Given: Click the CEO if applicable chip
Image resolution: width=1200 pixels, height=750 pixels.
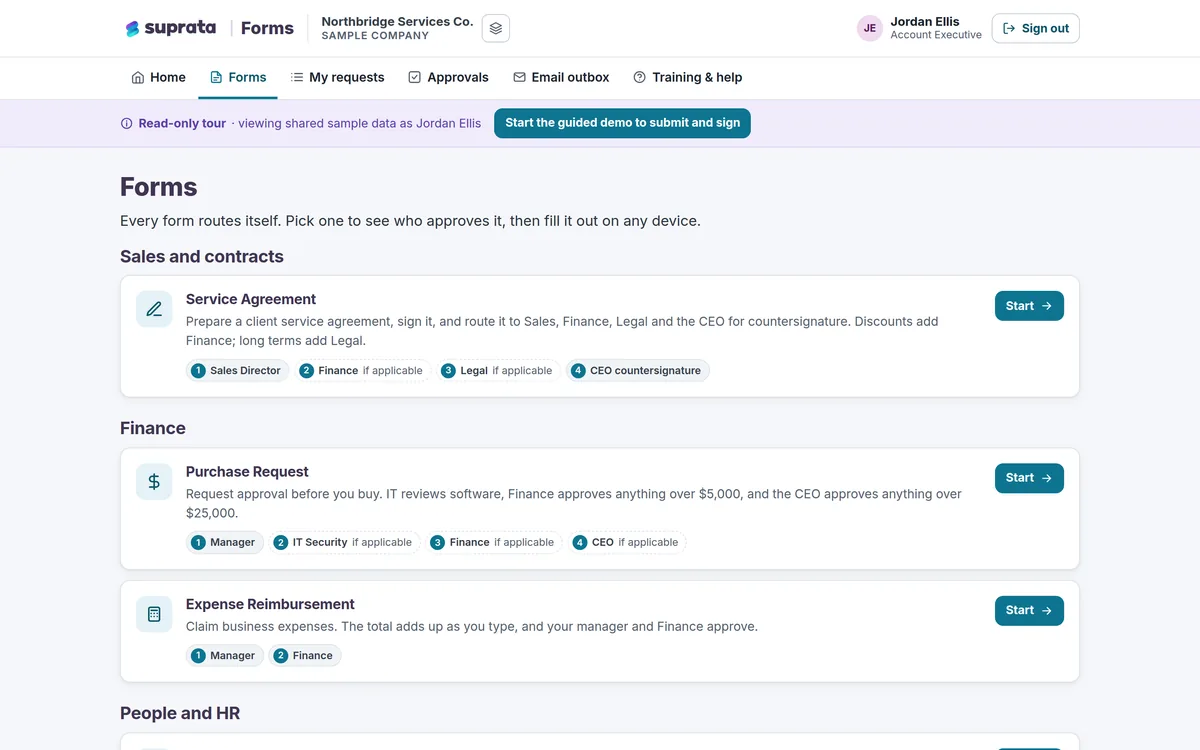Looking at the screenshot, I should (626, 542).
